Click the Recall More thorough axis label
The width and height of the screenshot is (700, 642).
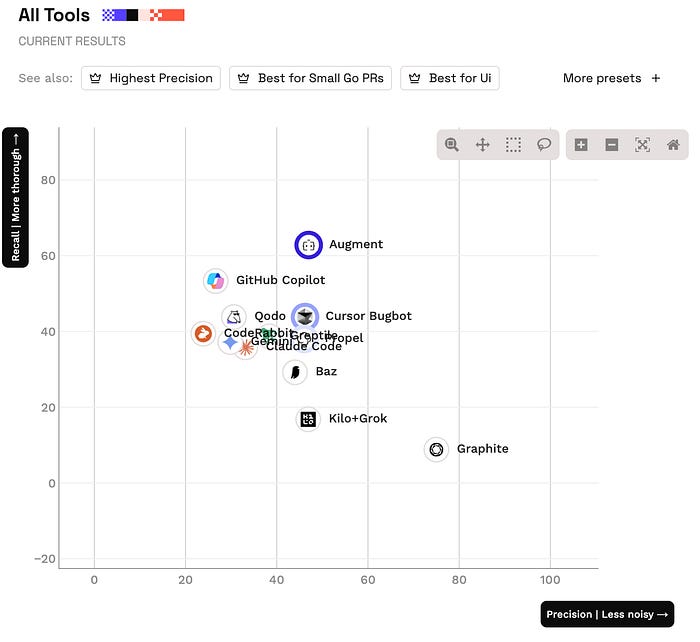click(15, 197)
